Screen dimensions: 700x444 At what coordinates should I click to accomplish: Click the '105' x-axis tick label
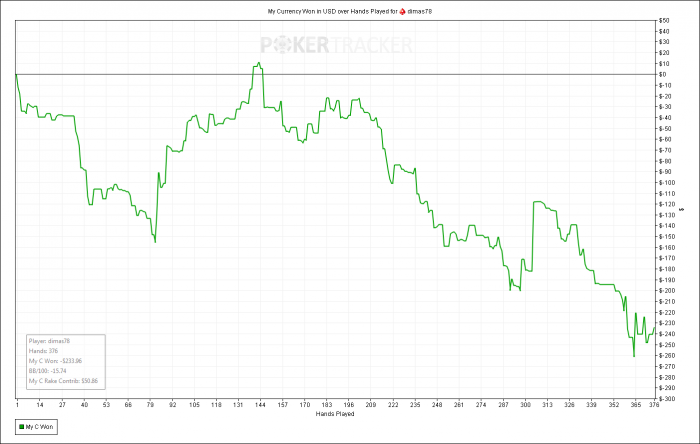coord(194,405)
